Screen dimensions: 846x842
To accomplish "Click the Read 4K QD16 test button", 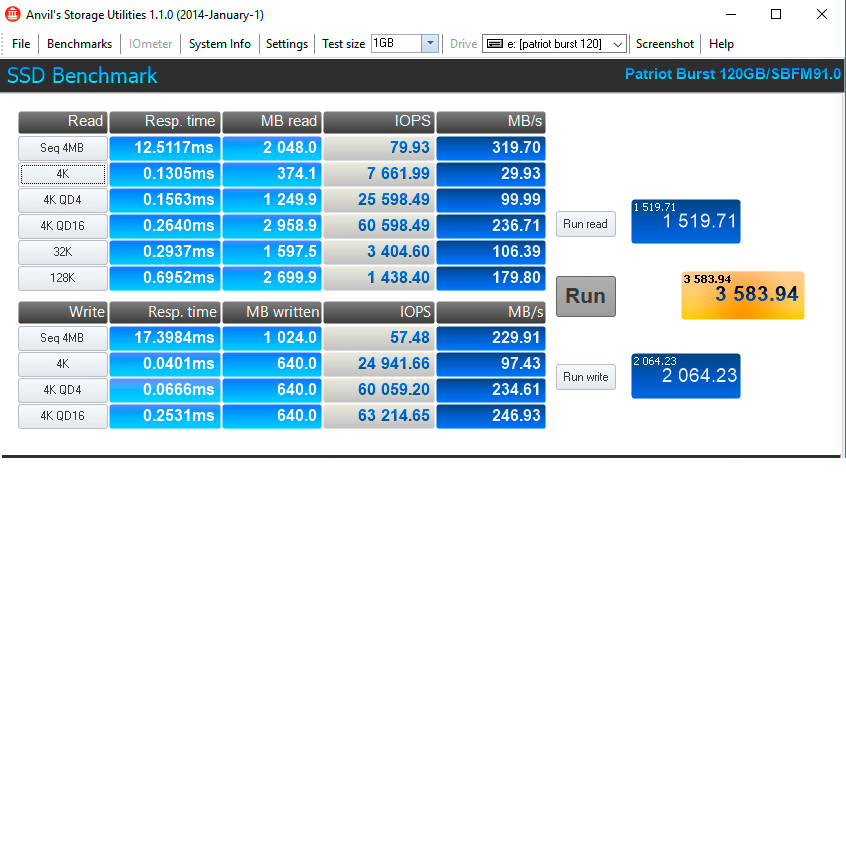I will pyautogui.click(x=63, y=225).
